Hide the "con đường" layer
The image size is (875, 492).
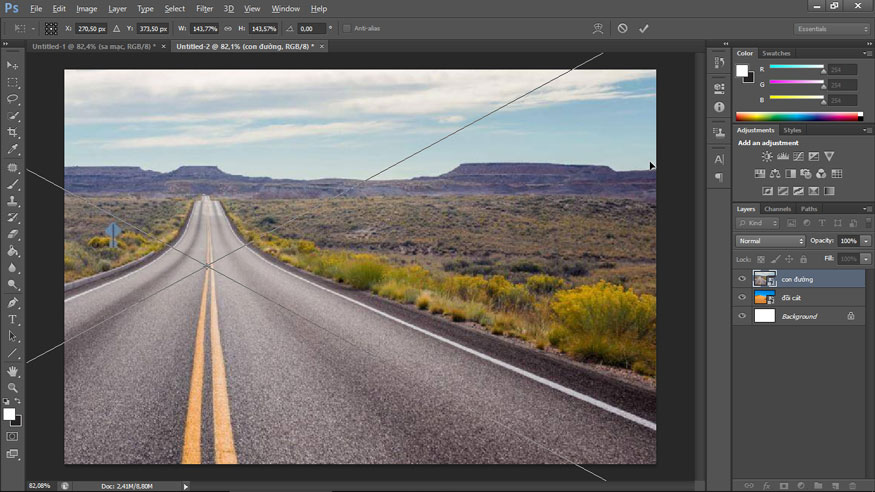pyautogui.click(x=741, y=279)
